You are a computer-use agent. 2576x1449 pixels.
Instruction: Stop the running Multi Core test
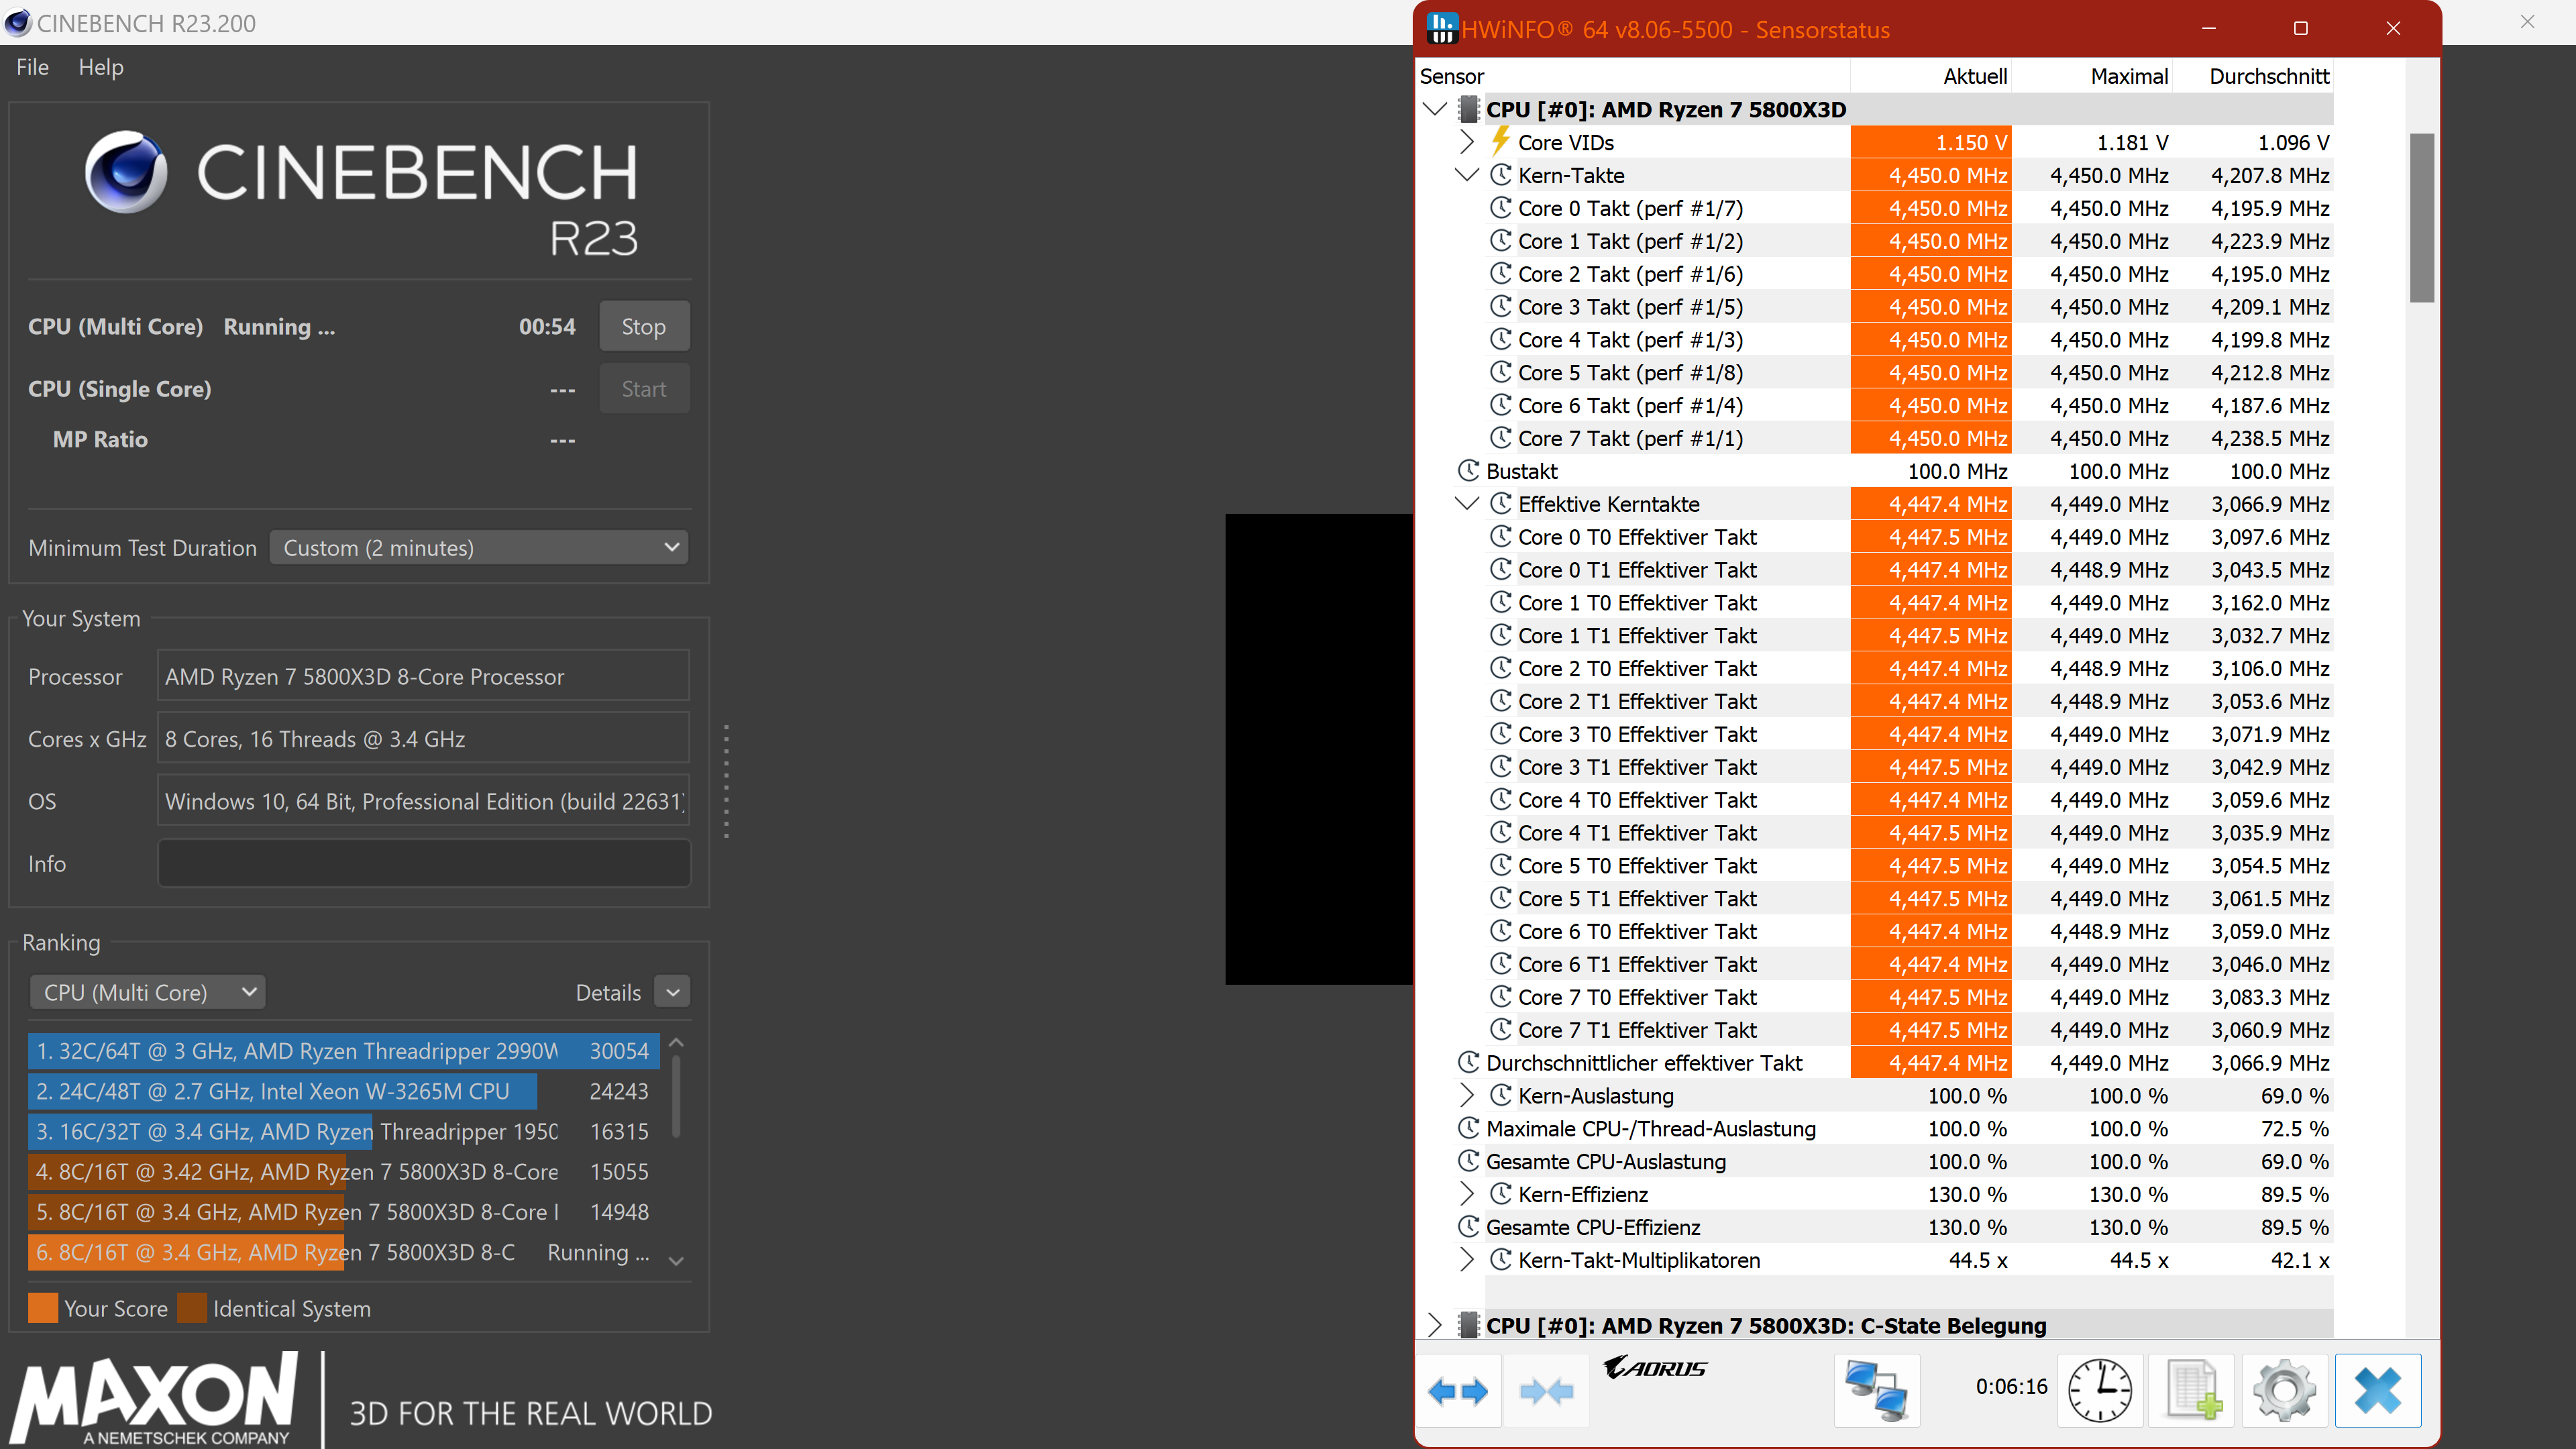coord(643,326)
